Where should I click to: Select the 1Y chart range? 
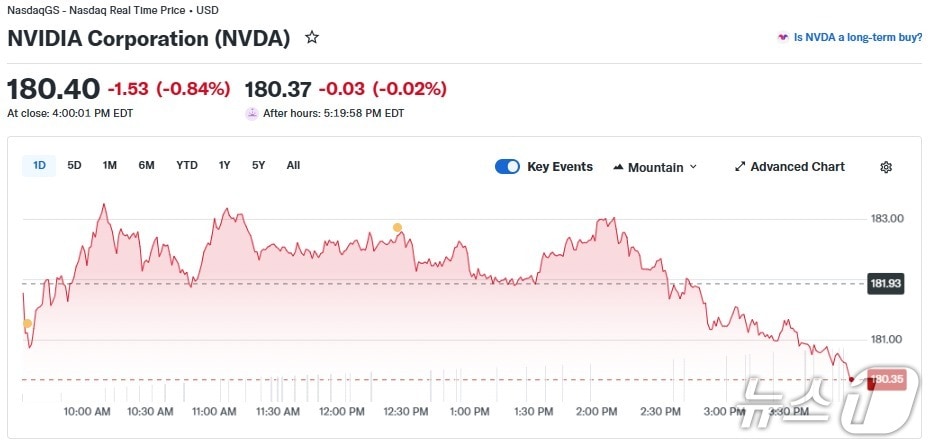(225, 165)
